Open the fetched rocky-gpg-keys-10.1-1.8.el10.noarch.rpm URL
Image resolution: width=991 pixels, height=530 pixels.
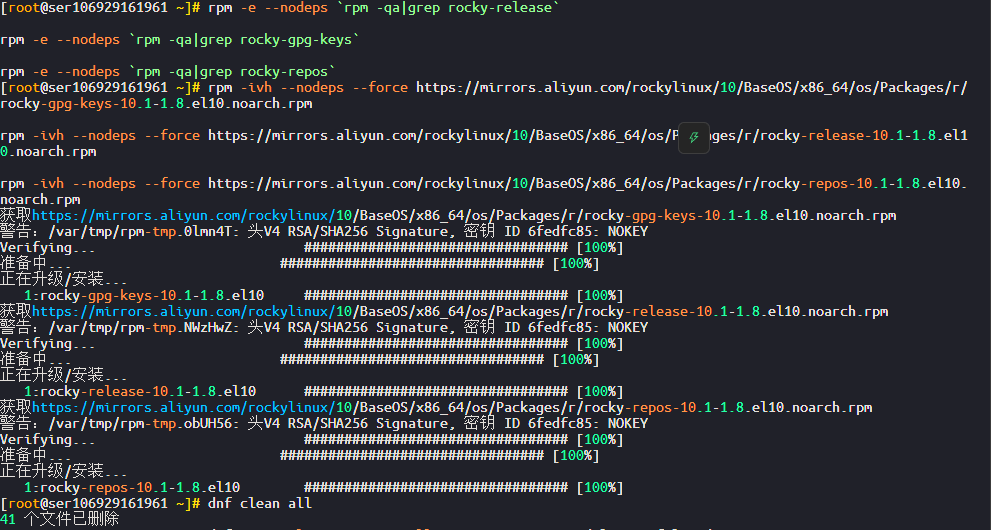(464, 215)
